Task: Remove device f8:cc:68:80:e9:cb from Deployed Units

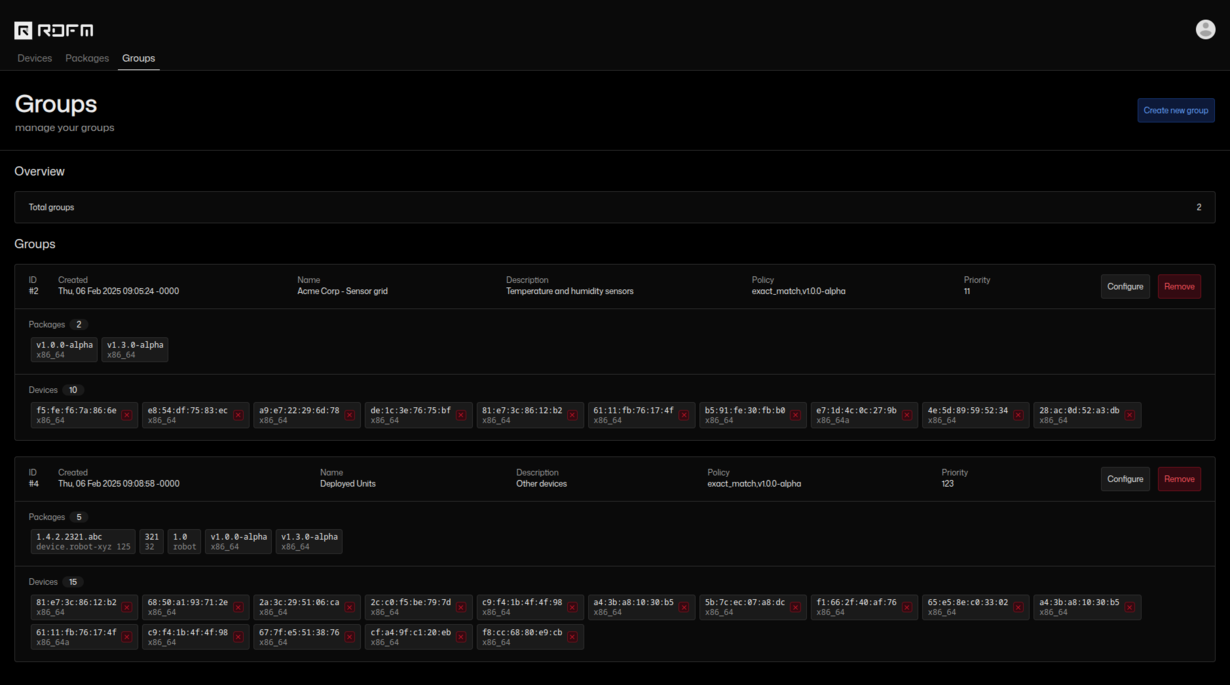Action: (x=572, y=635)
